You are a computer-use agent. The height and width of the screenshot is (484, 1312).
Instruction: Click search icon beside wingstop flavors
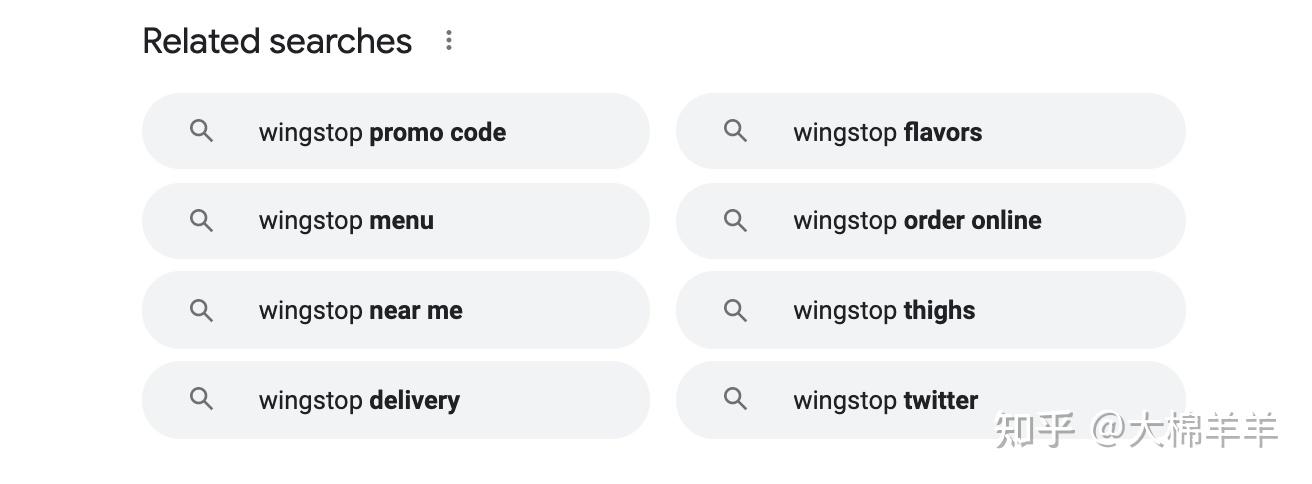tap(736, 131)
